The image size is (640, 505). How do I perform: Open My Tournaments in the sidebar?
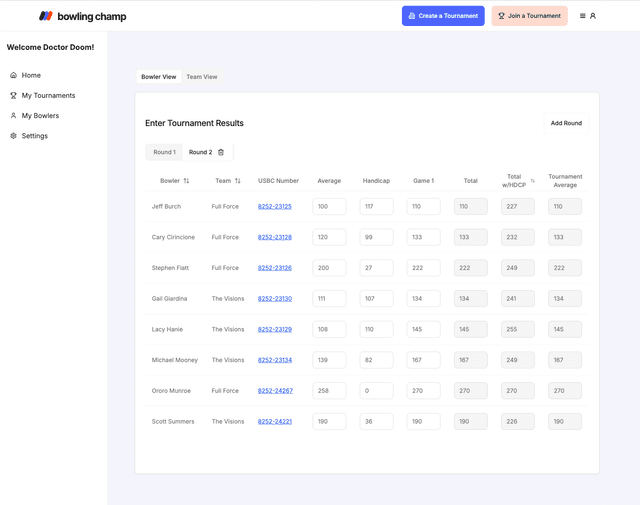point(48,96)
